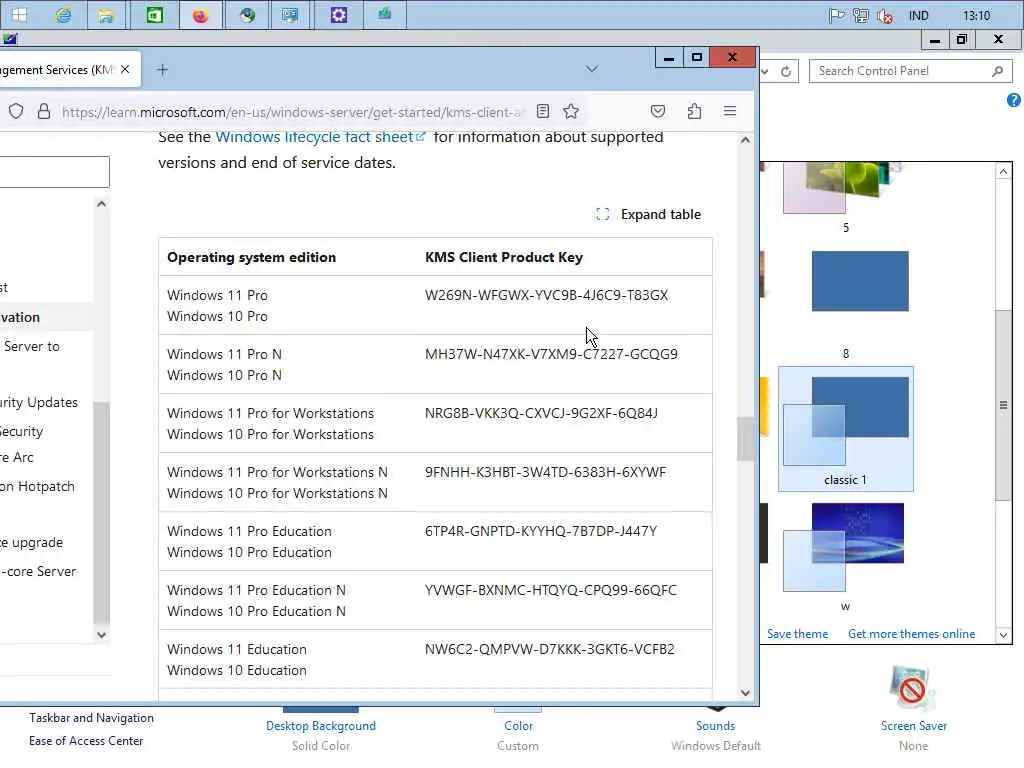Open Ease of Access Center link
This screenshot has height=768, width=1024.
pyautogui.click(x=86, y=741)
